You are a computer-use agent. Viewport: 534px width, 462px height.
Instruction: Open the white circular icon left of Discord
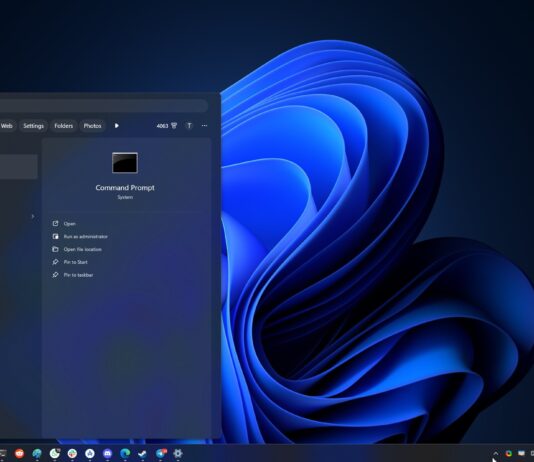pyautogui.click(x=90, y=453)
